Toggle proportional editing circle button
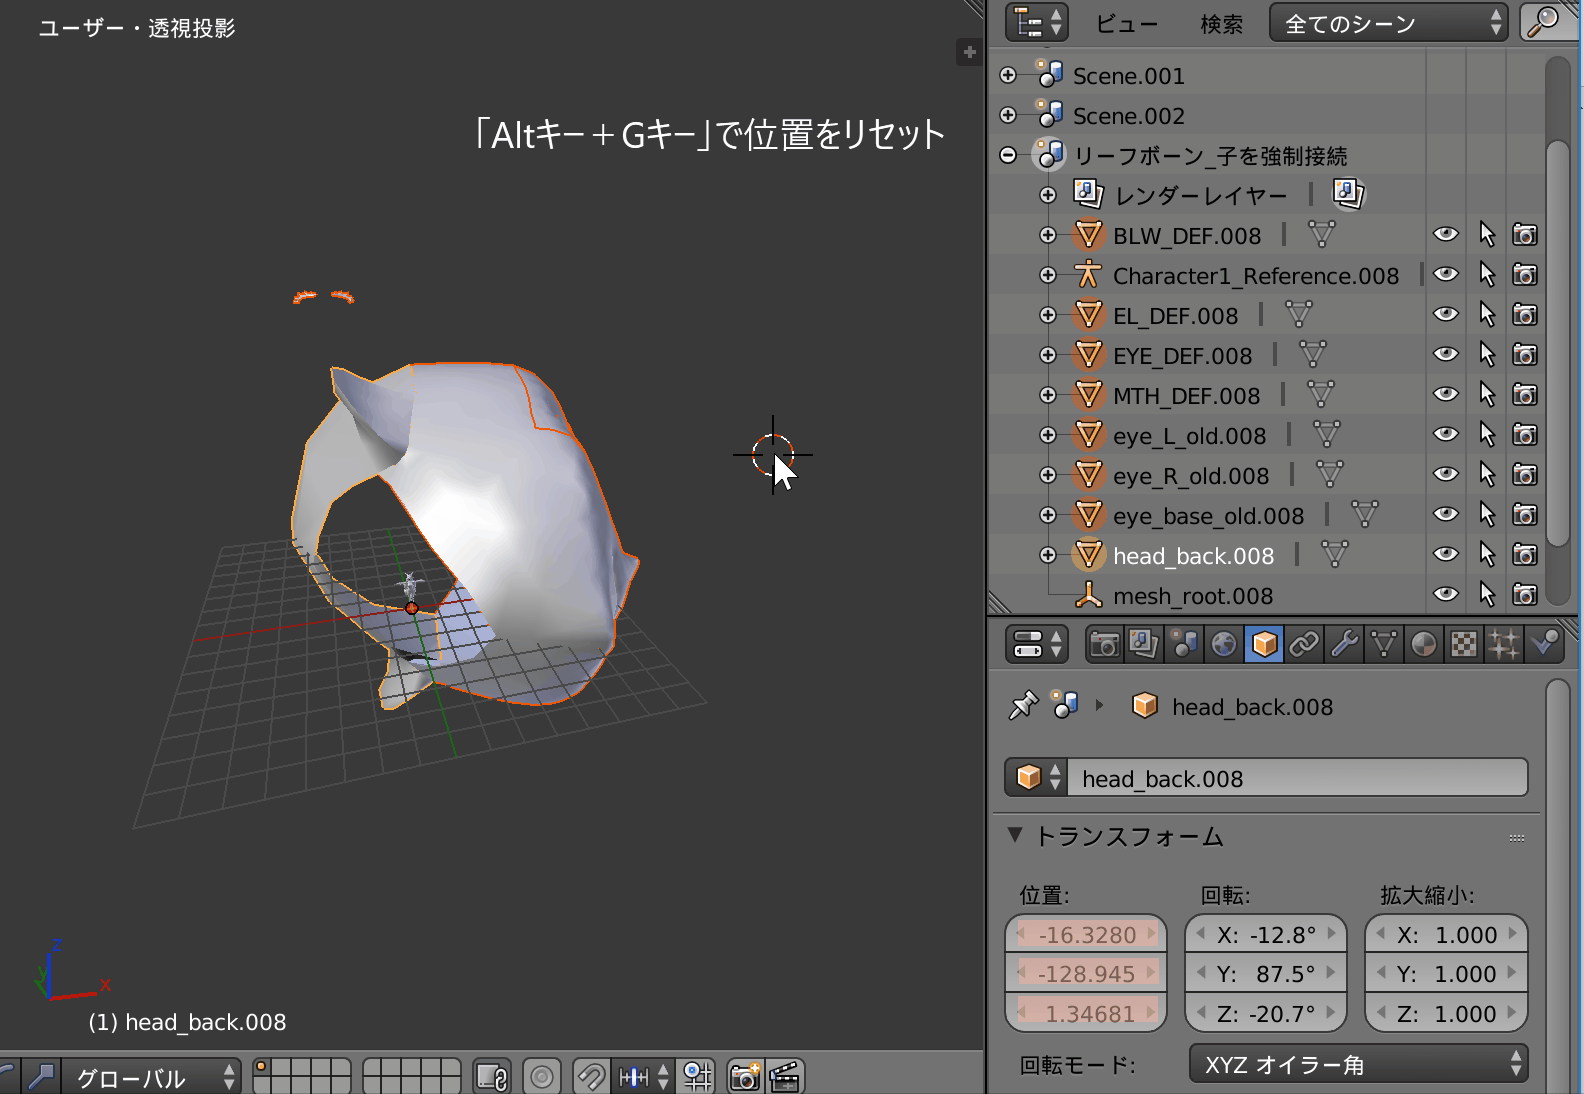Screen dimensions: 1584x1094 (x=542, y=1077)
